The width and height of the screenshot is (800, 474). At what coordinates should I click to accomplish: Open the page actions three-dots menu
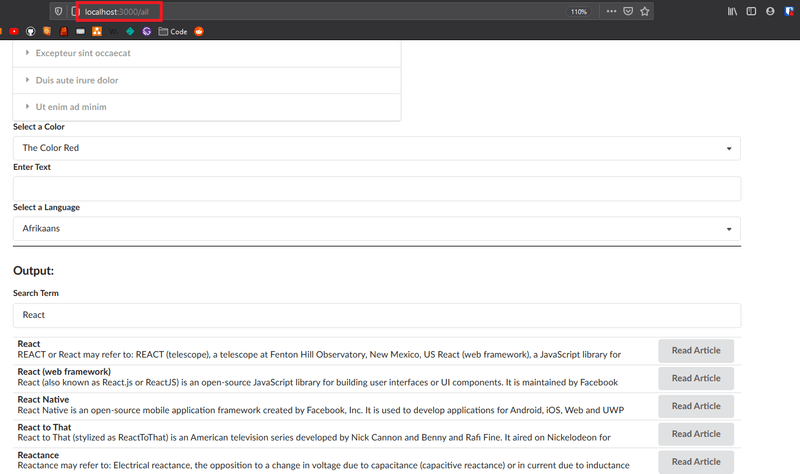(611, 11)
